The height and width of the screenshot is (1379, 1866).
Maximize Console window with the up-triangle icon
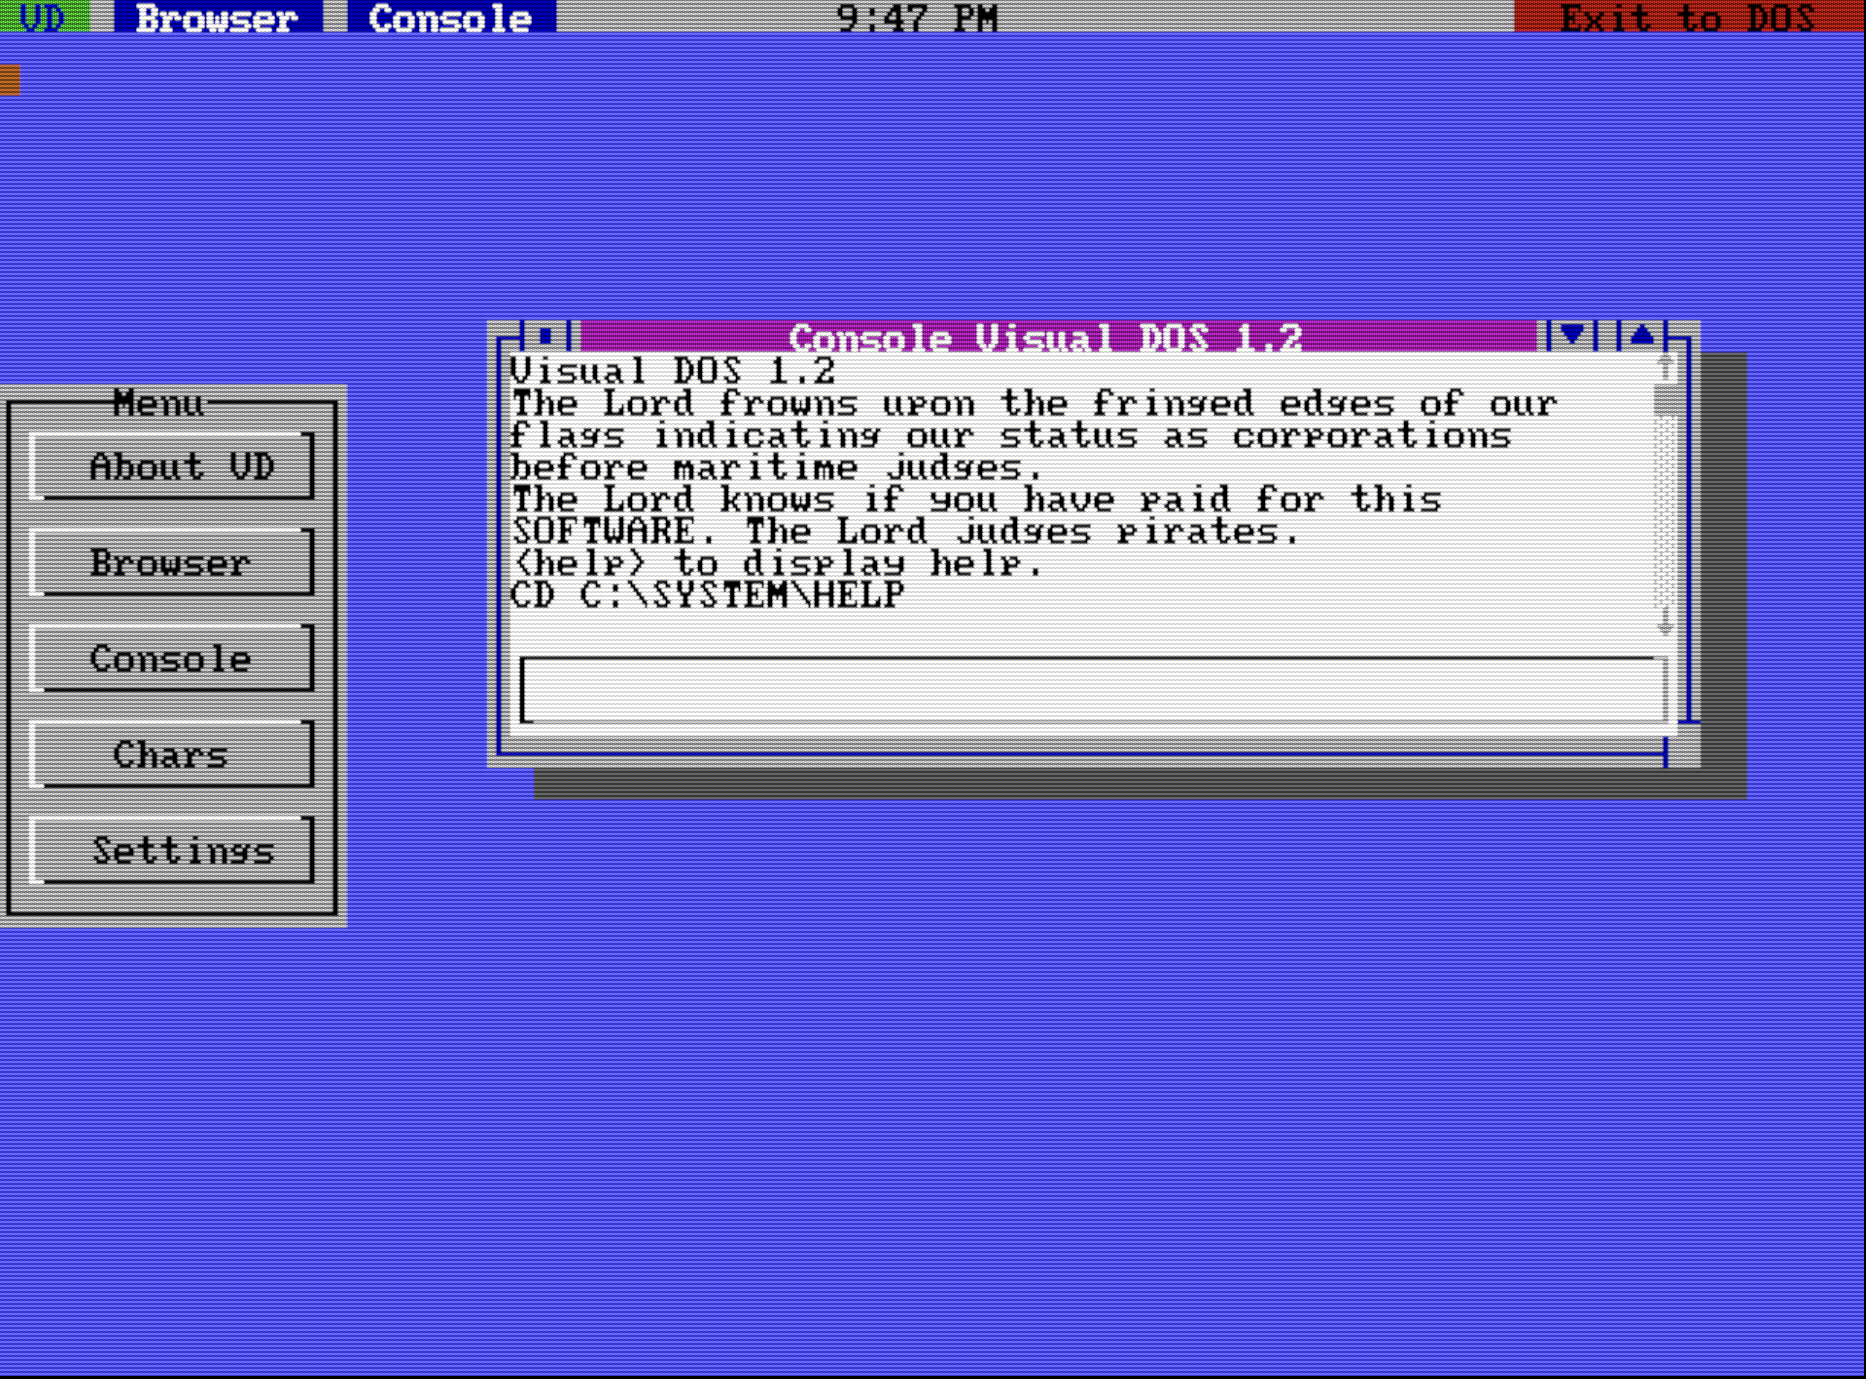pos(1642,336)
